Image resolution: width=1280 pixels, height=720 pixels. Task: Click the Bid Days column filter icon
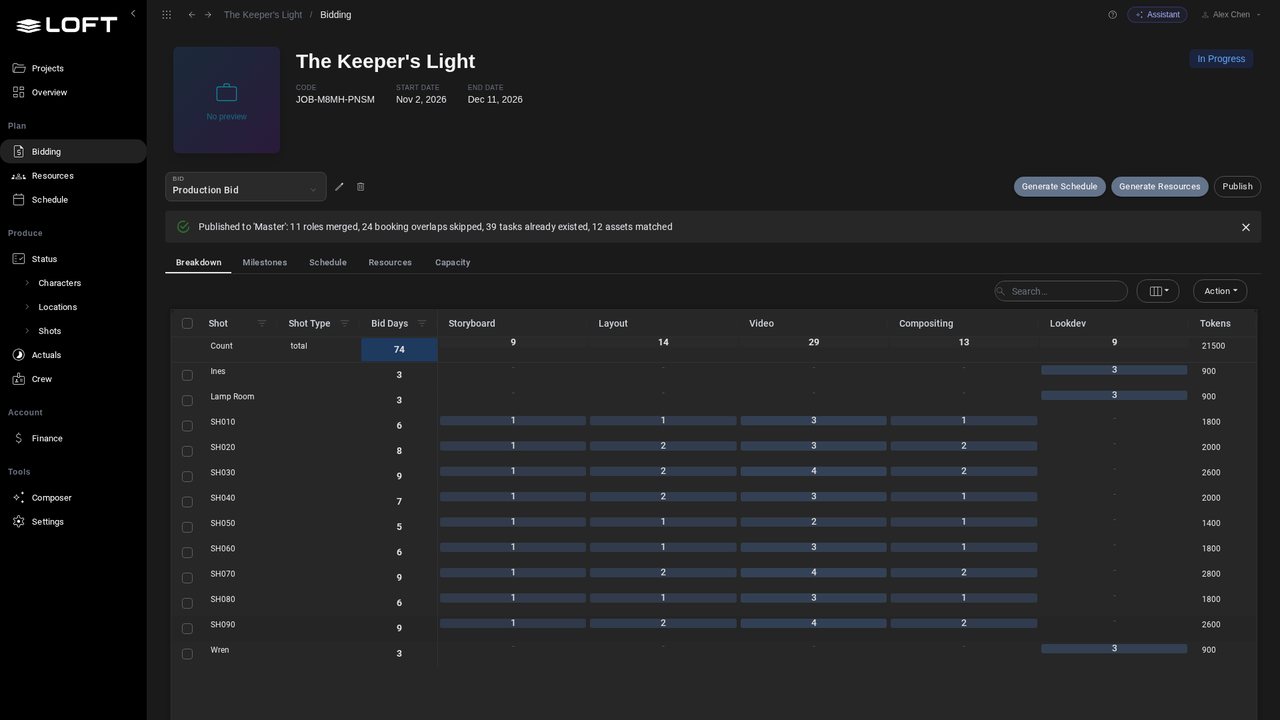tap(422, 323)
